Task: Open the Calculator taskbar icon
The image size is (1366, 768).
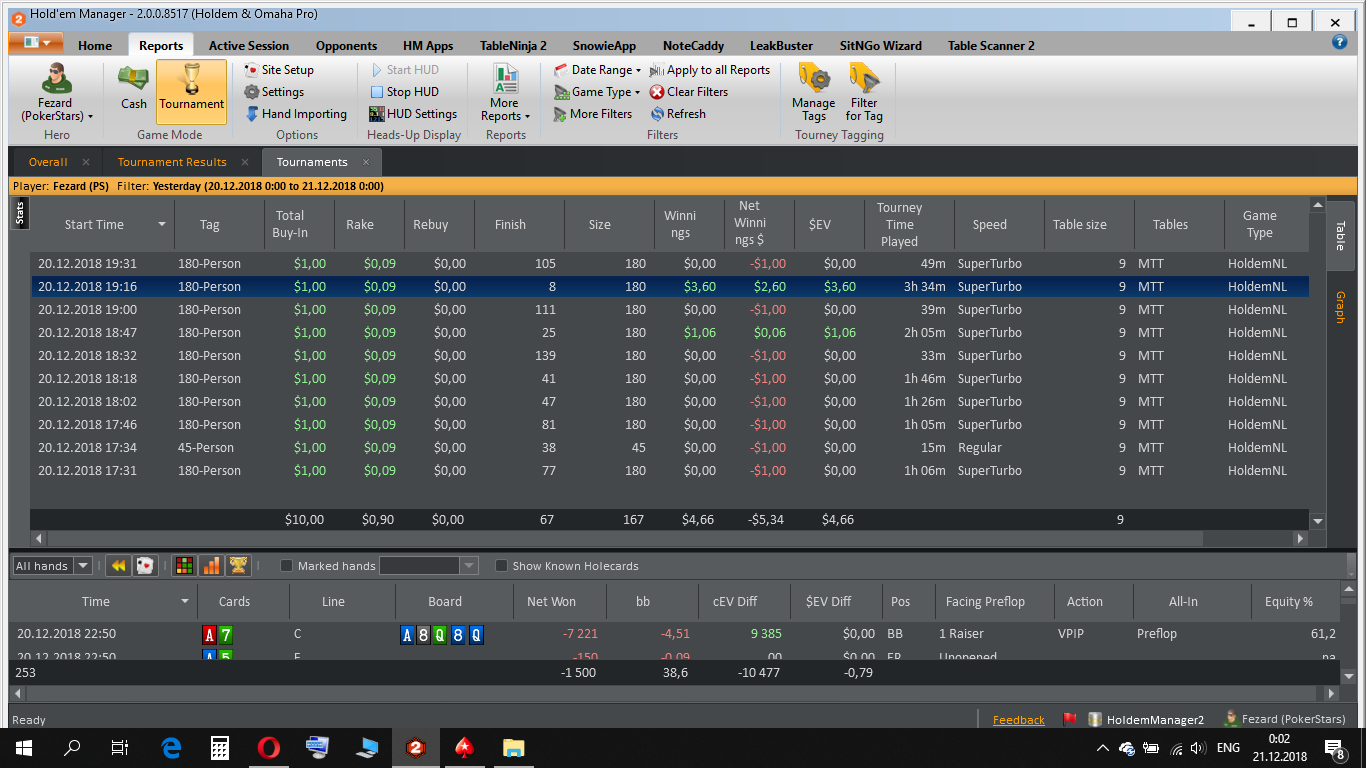Action: pyautogui.click(x=220, y=747)
